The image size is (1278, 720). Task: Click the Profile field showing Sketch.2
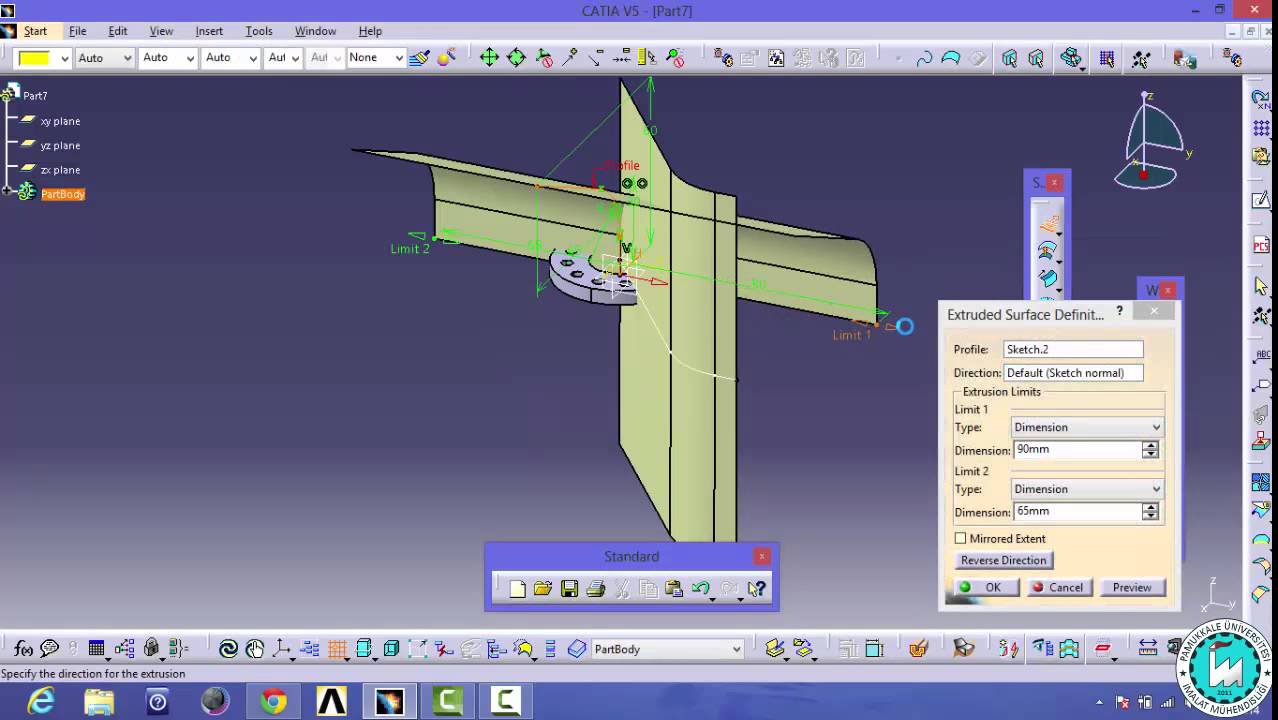[1073, 349]
